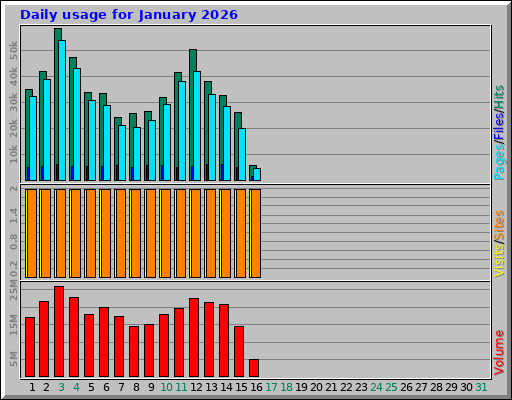Click the red Volume axis label
This screenshot has width=512, height=400.
tap(499, 353)
